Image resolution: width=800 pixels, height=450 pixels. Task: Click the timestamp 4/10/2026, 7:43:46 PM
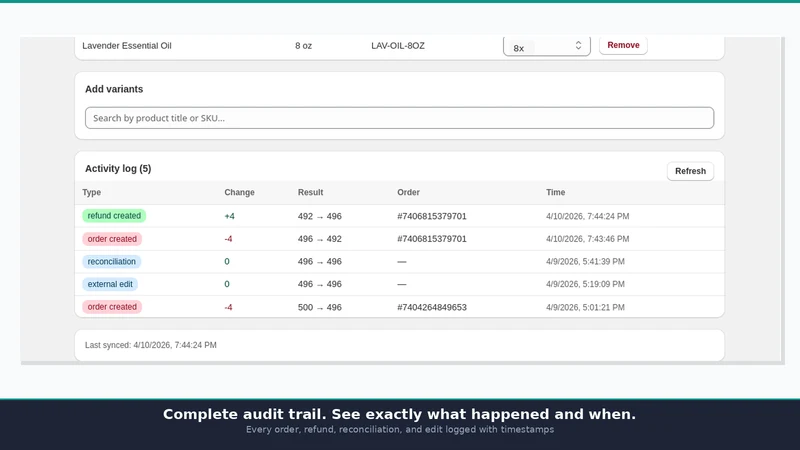coord(588,239)
